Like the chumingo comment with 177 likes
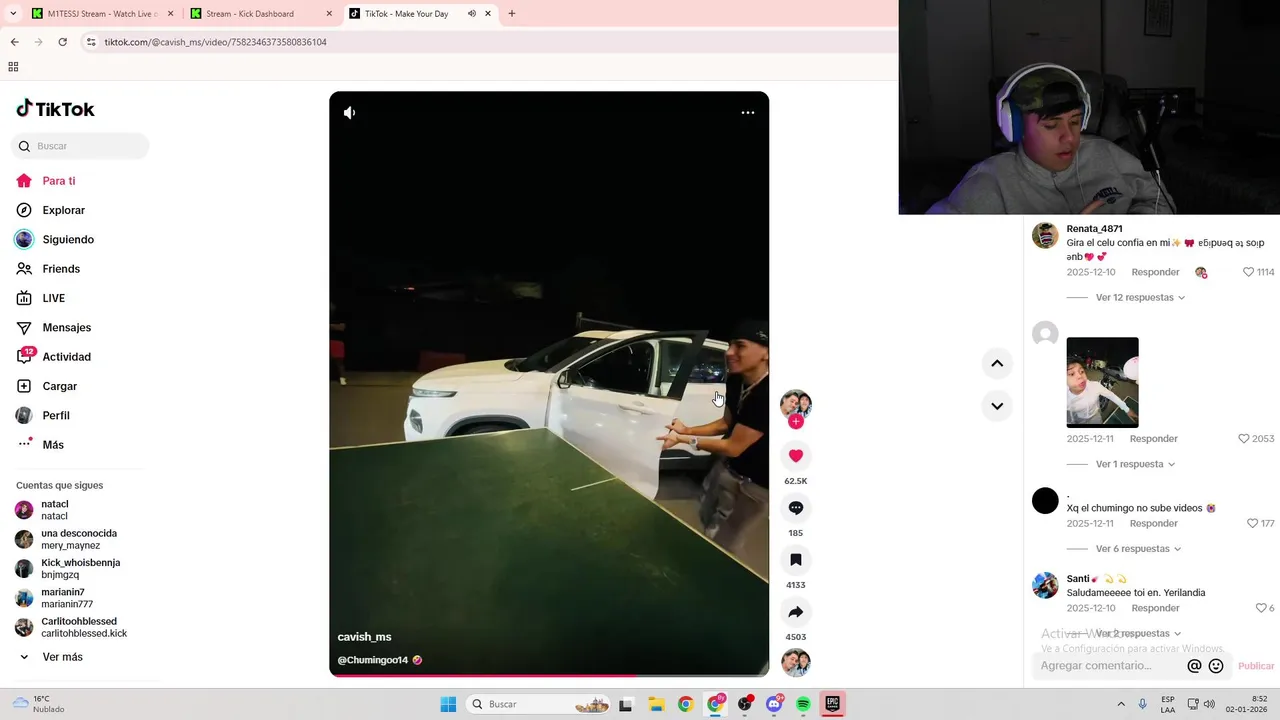The width and height of the screenshot is (1280, 720). [x=1252, y=523]
